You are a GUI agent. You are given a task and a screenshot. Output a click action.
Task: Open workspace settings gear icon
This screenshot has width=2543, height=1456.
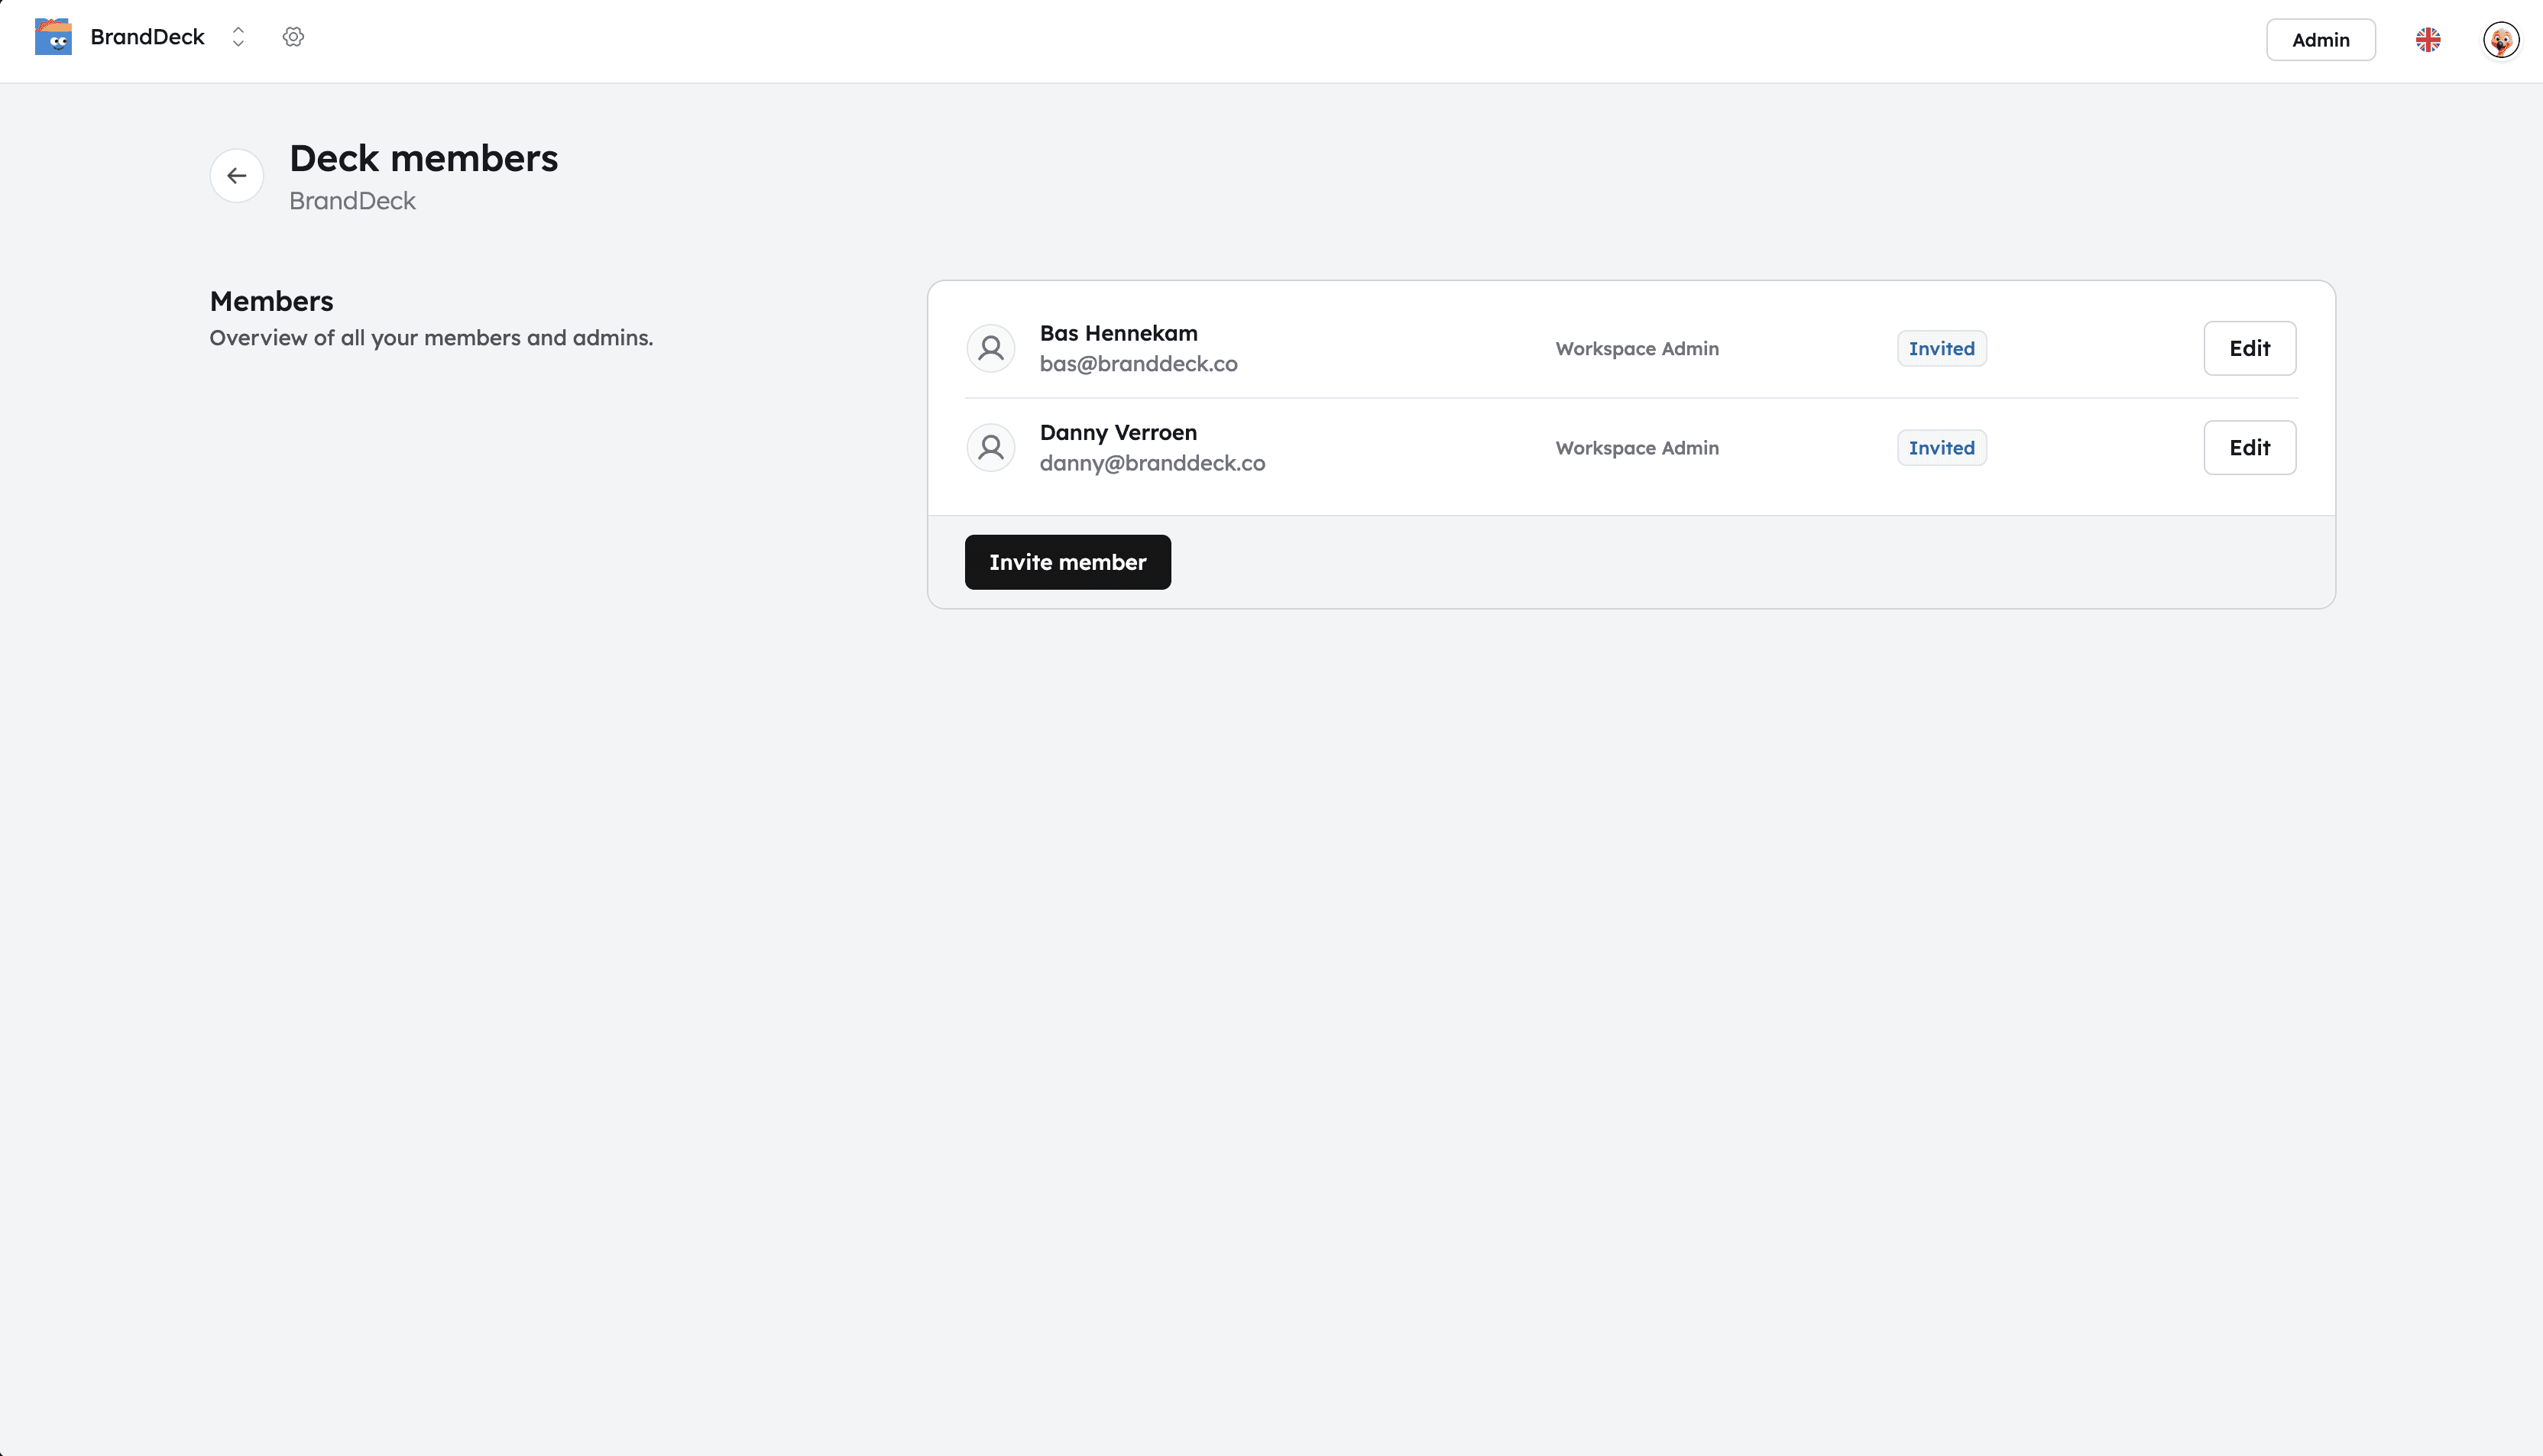(293, 37)
